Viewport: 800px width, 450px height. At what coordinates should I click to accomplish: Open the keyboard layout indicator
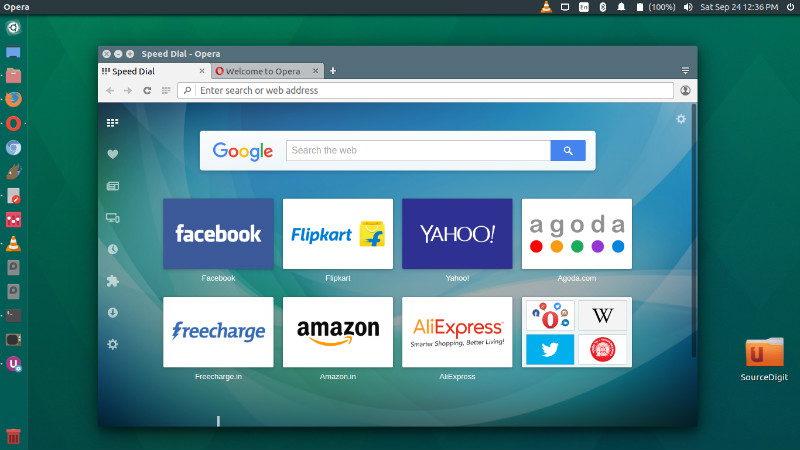[584, 7]
